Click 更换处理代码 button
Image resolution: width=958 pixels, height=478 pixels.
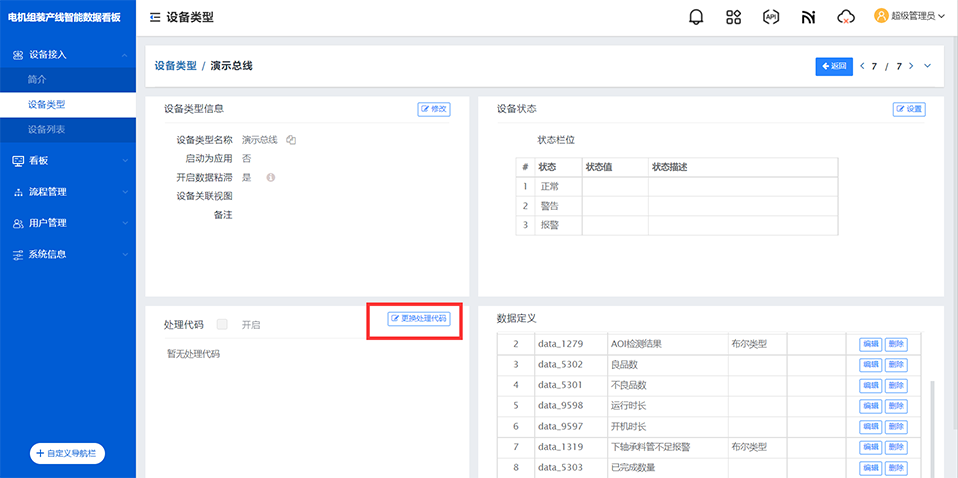click(x=418, y=319)
